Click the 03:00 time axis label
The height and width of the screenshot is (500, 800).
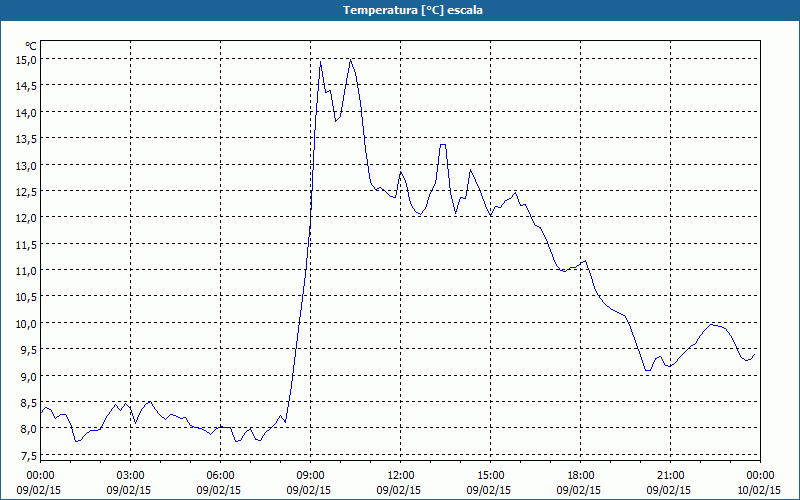click(x=130, y=476)
